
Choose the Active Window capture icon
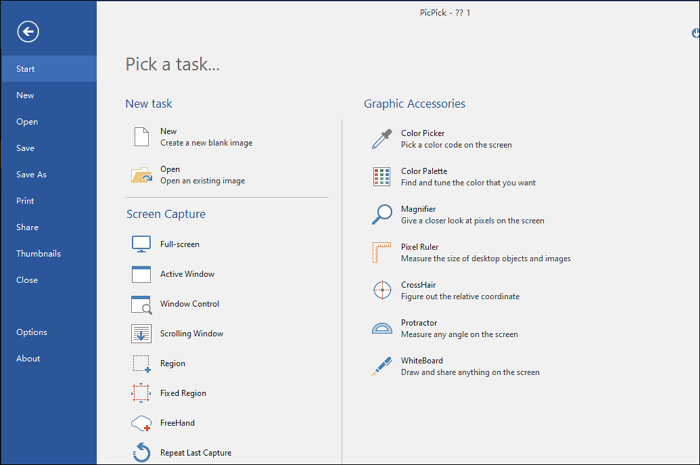point(141,274)
